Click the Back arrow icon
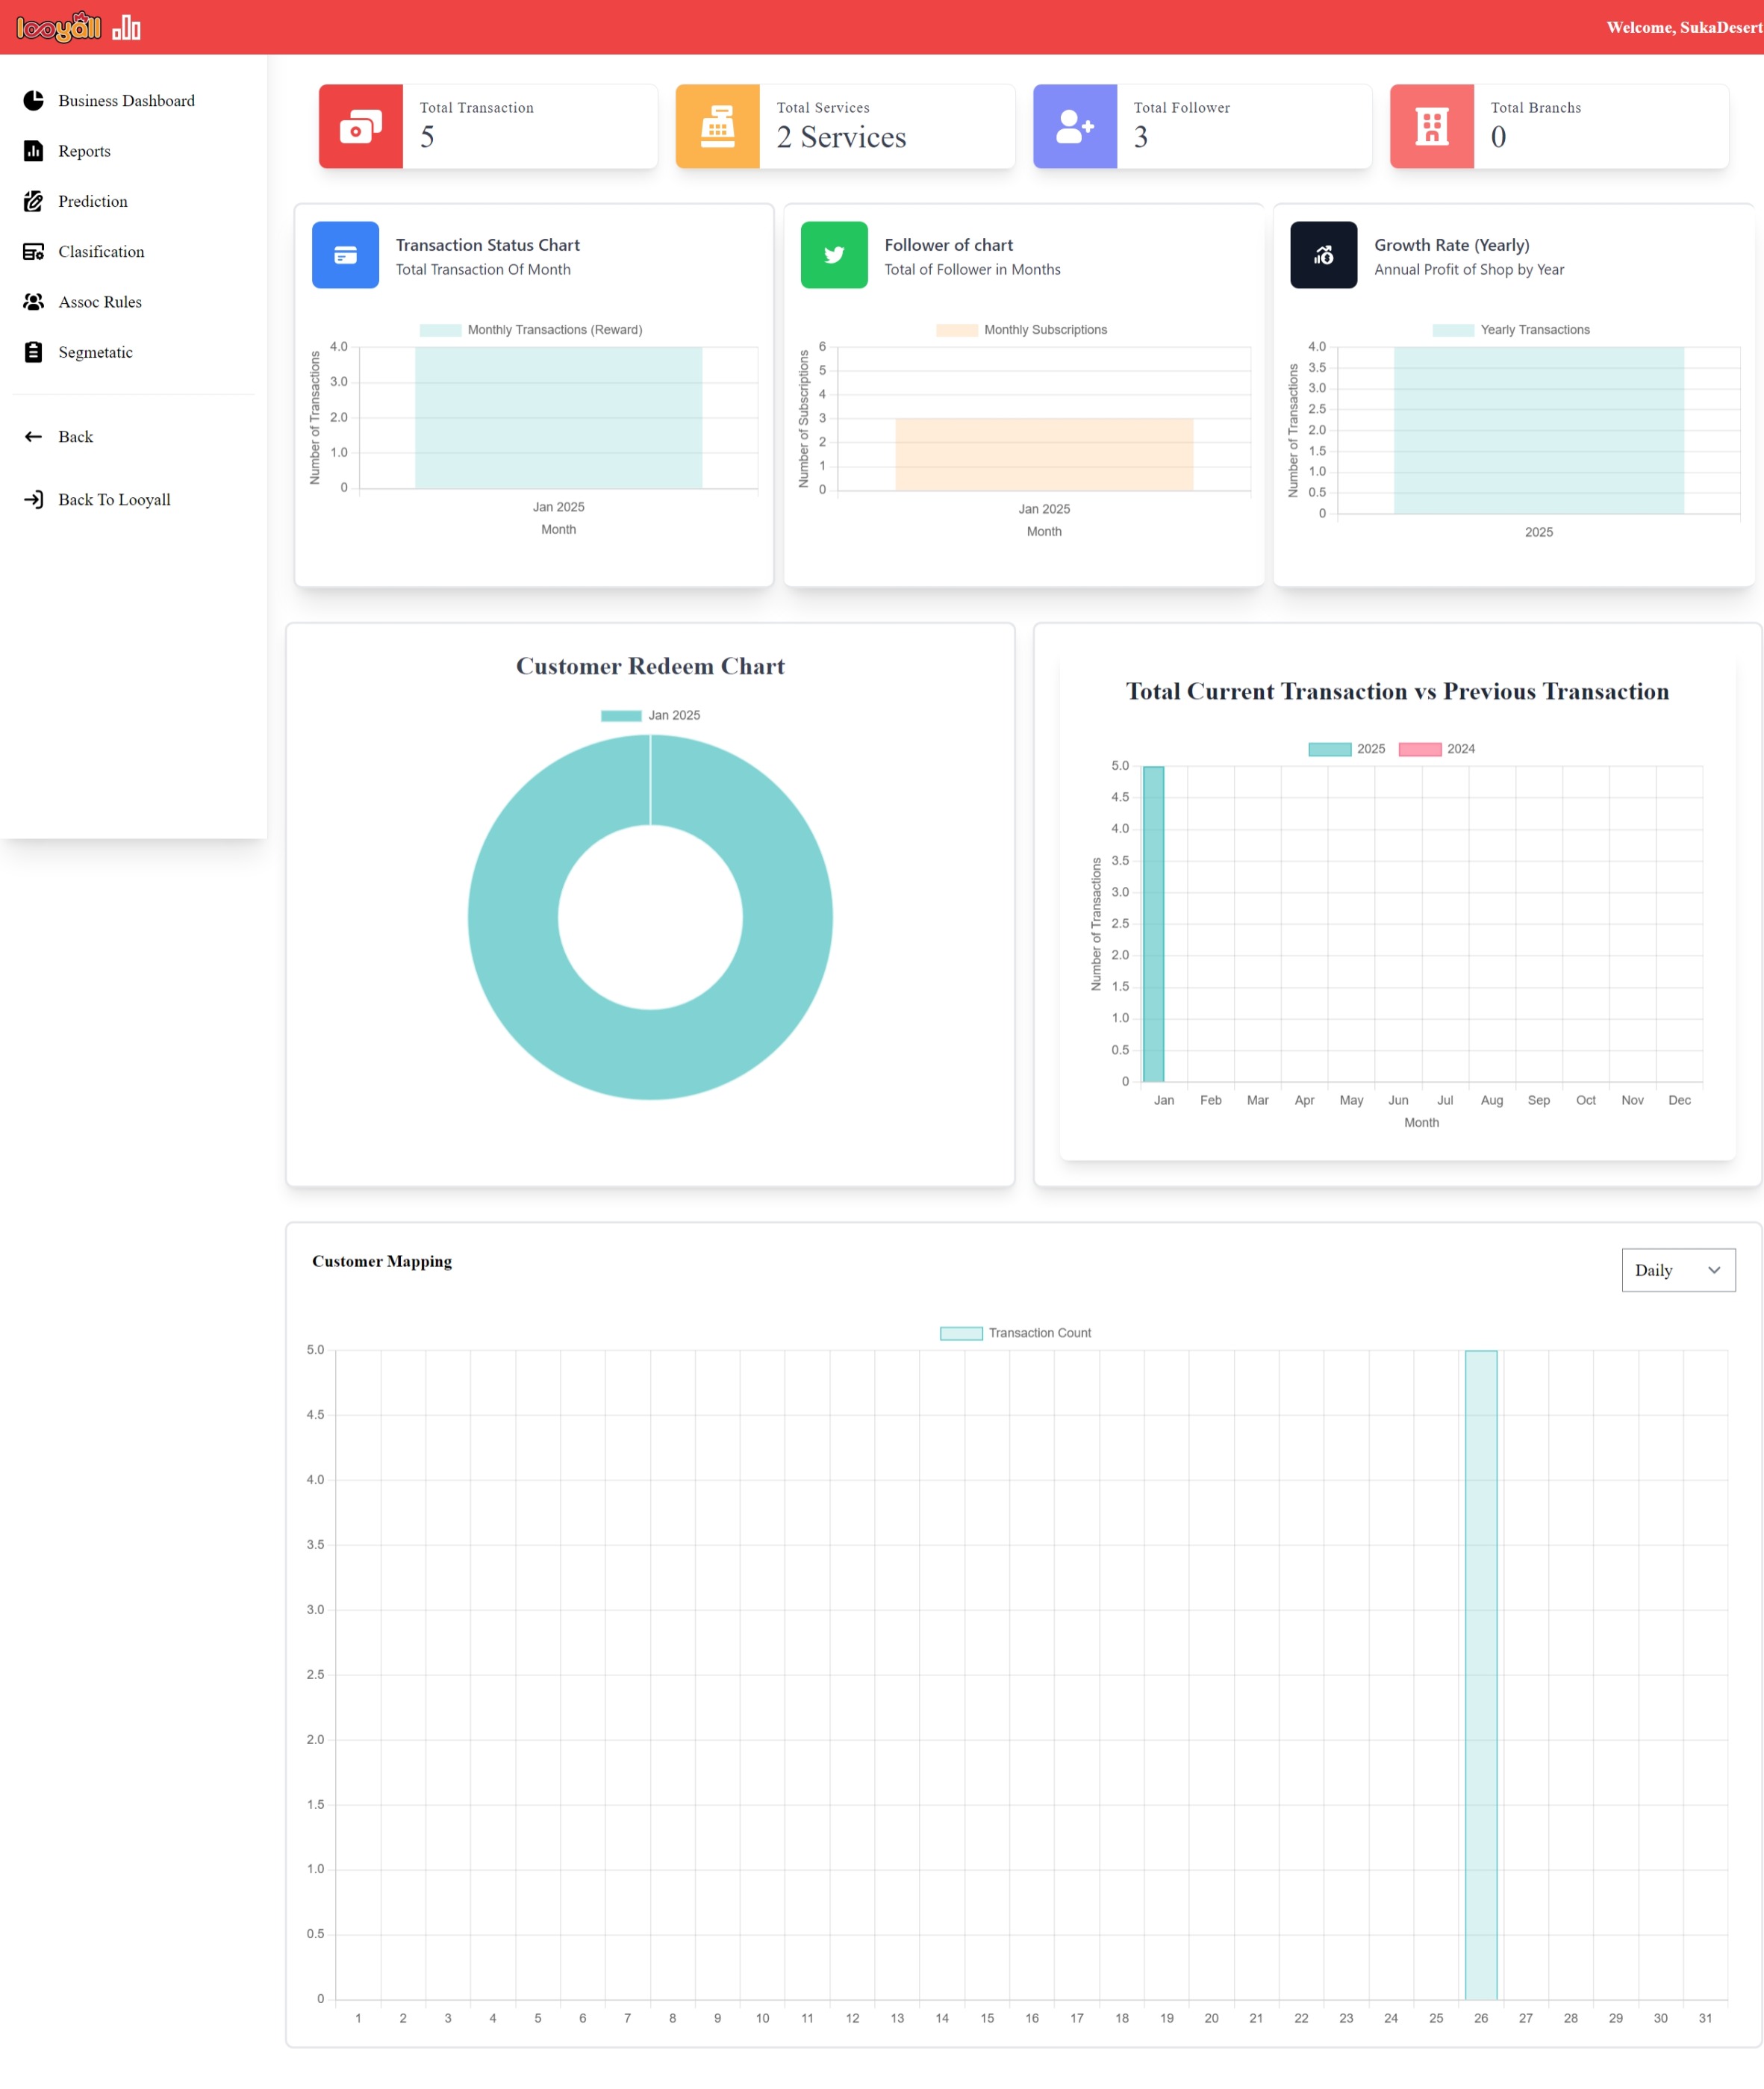Image resolution: width=1764 pixels, height=2089 pixels. (x=33, y=437)
